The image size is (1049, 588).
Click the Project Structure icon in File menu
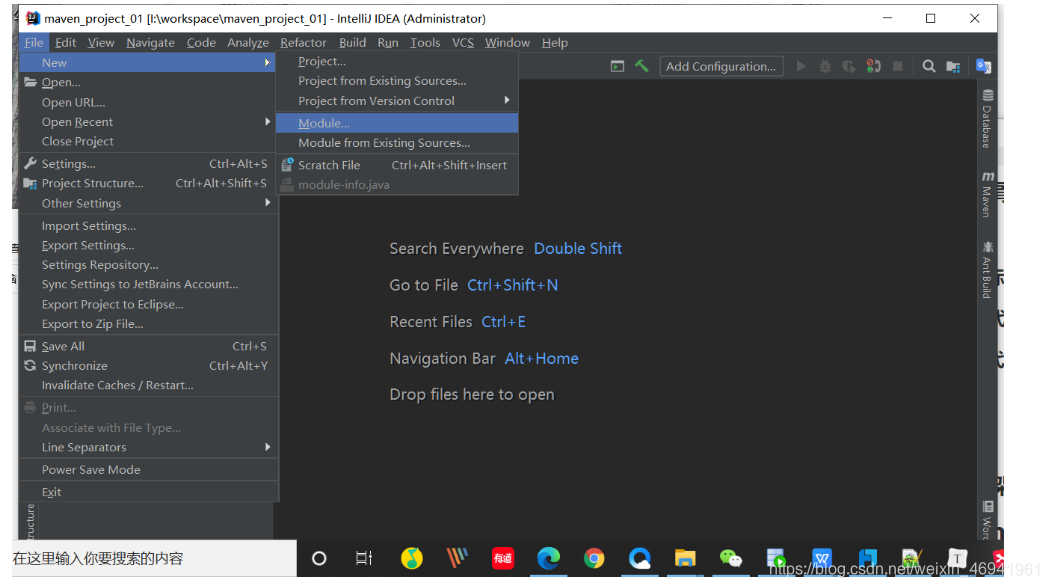pos(30,183)
